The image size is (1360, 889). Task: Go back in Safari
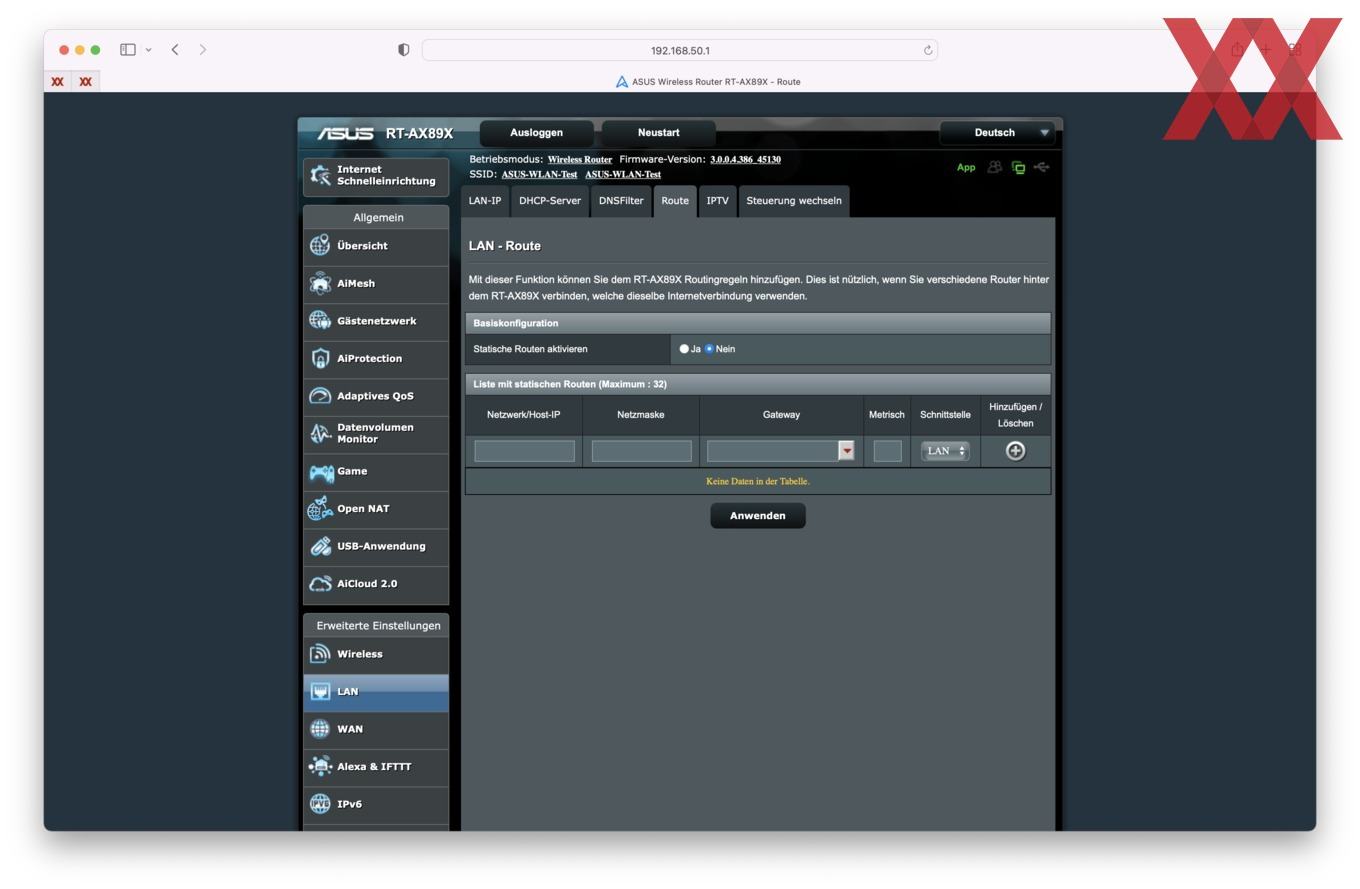pyautogui.click(x=175, y=49)
